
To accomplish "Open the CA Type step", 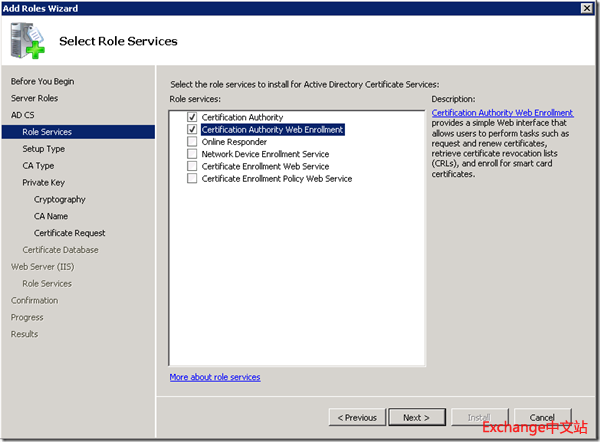I will [38, 166].
